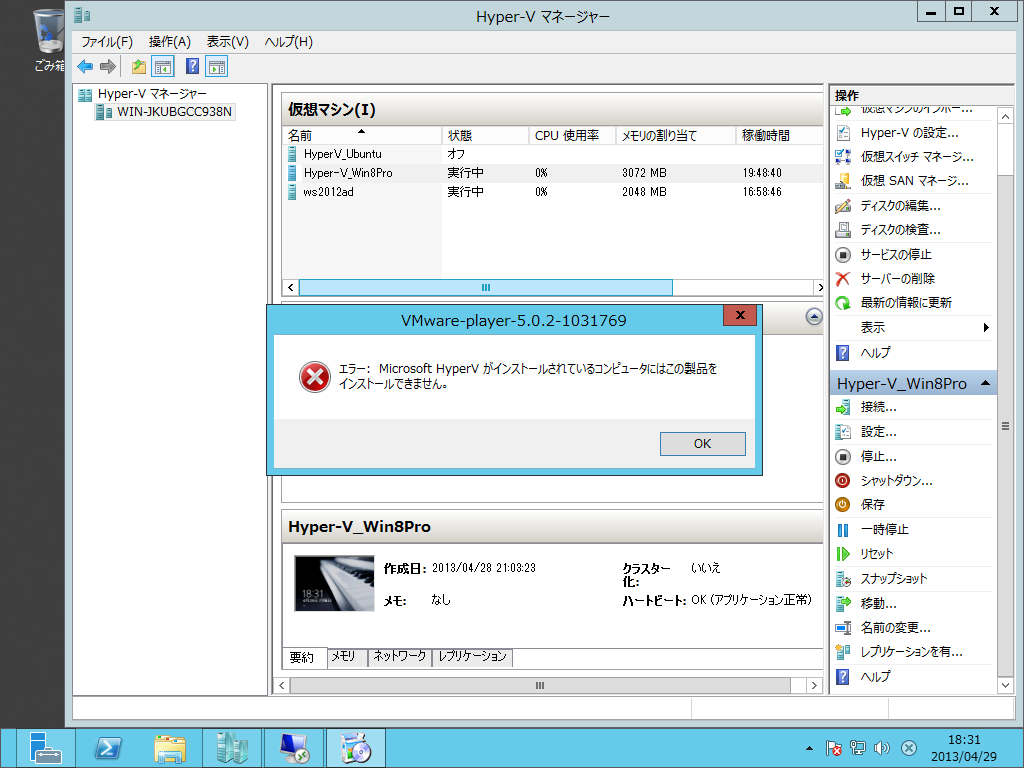Switch to the レプリケーション tab
This screenshot has width=1024, height=768.
(x=473, y=656)
